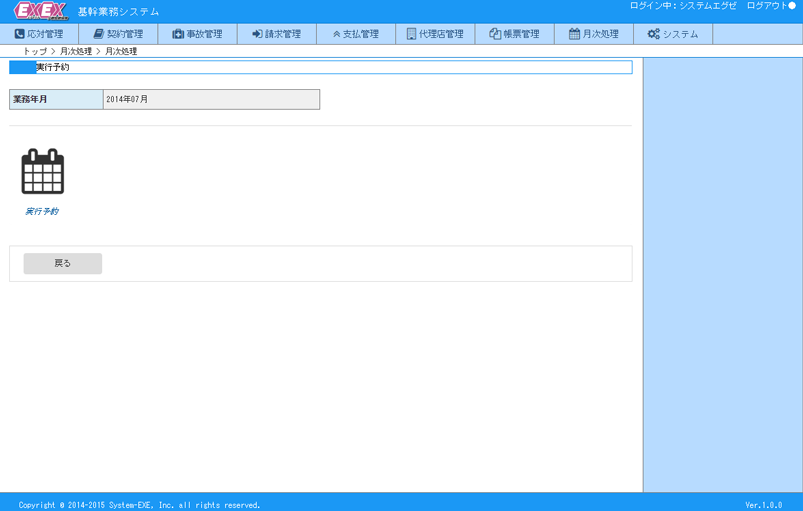Select the 月次処理 menu in navigation bar
Viewport: 803px width, 511px height.
coord(594,34)
